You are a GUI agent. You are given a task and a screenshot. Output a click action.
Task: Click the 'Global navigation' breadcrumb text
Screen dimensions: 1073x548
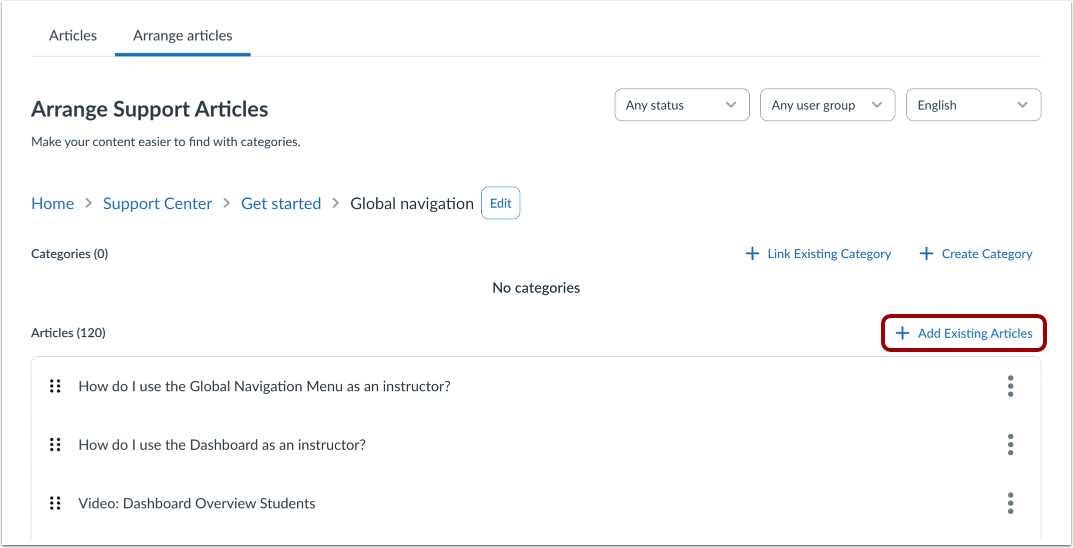click(411, 203)
